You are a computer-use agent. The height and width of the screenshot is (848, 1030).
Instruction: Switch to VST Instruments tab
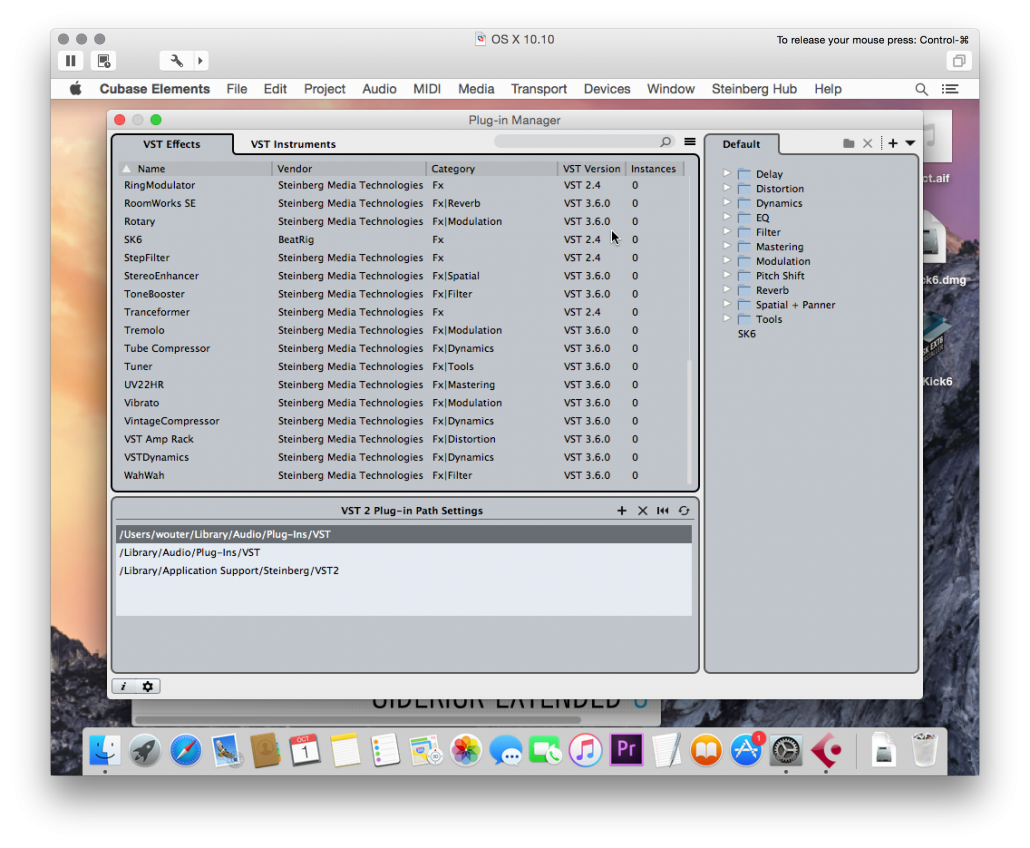click(x=293, y=144)
